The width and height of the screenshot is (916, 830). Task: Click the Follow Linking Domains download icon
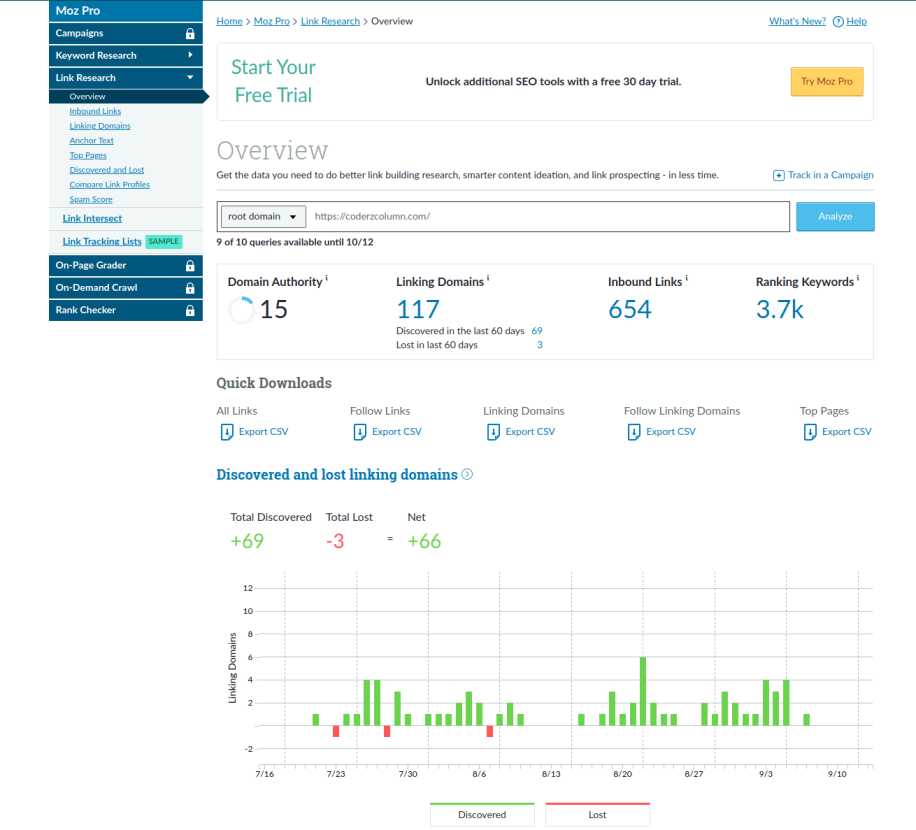[x=634, y=432]
